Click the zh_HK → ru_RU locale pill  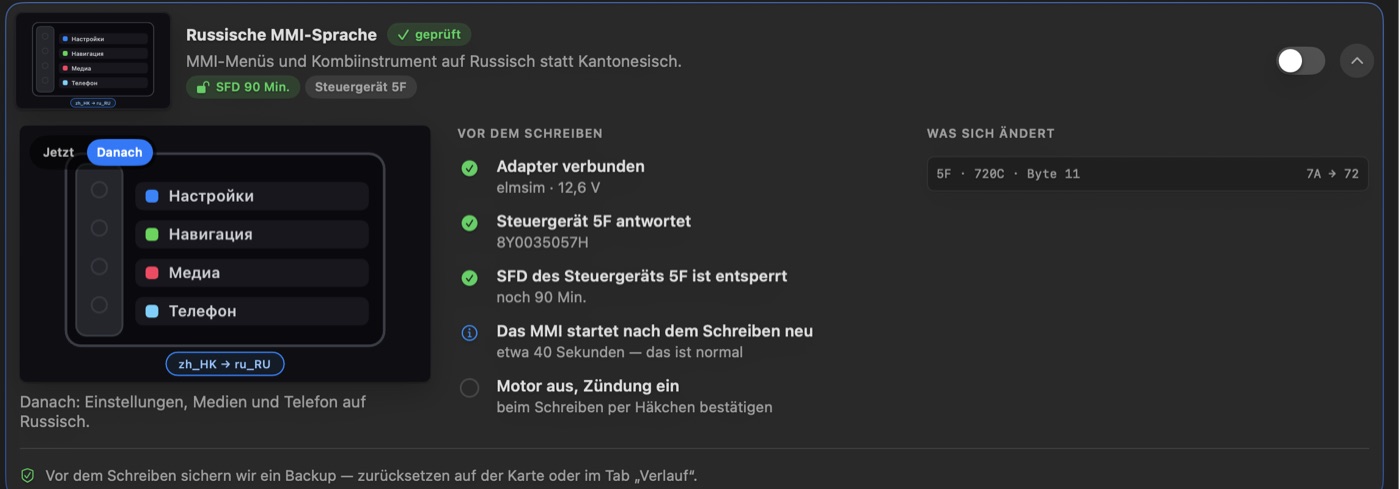(x=225, y=364)
